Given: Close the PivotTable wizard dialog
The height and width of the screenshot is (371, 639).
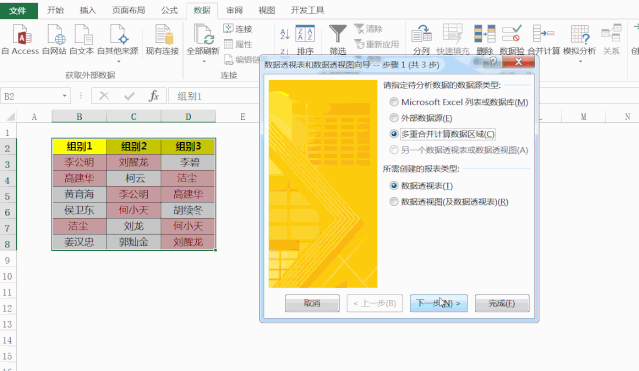Looking at the screenshot, I should click(x=518, y=62).
